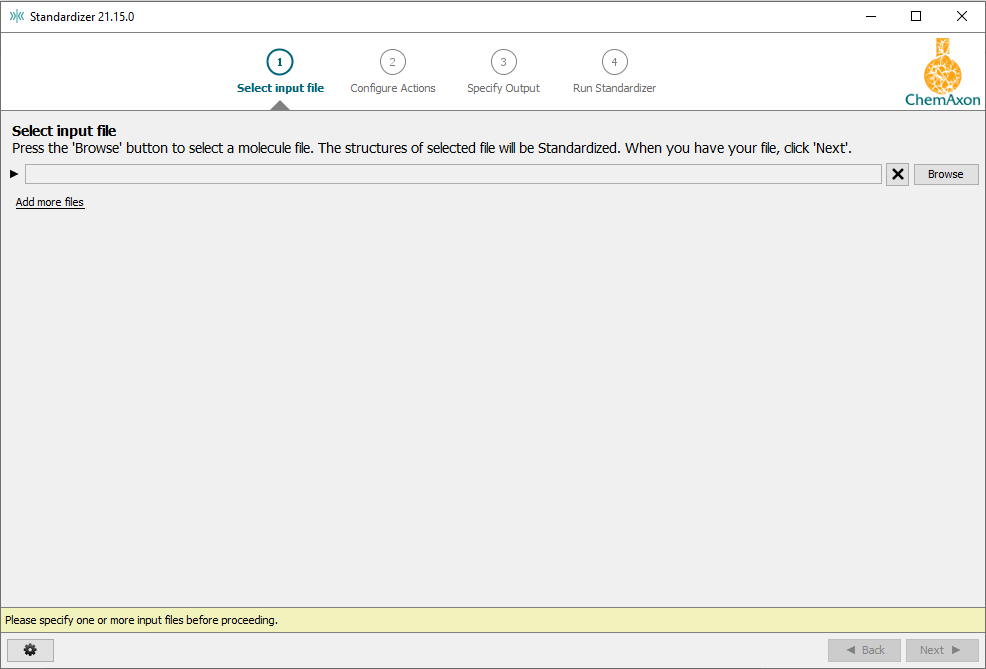Click the Add more files link

click(x=50, y=202)
